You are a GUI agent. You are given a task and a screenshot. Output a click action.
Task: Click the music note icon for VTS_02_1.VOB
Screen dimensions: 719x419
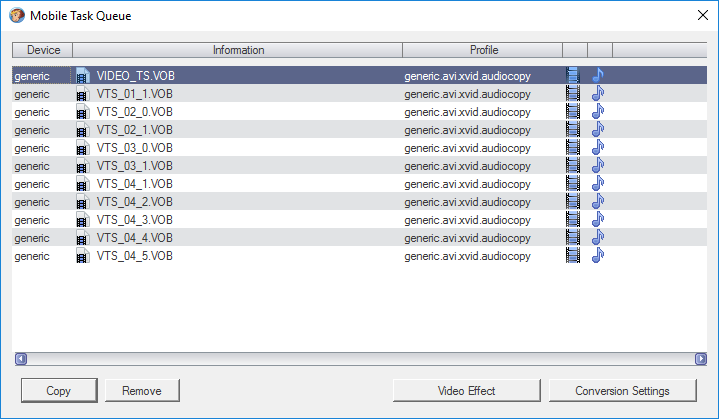point(598,129)
